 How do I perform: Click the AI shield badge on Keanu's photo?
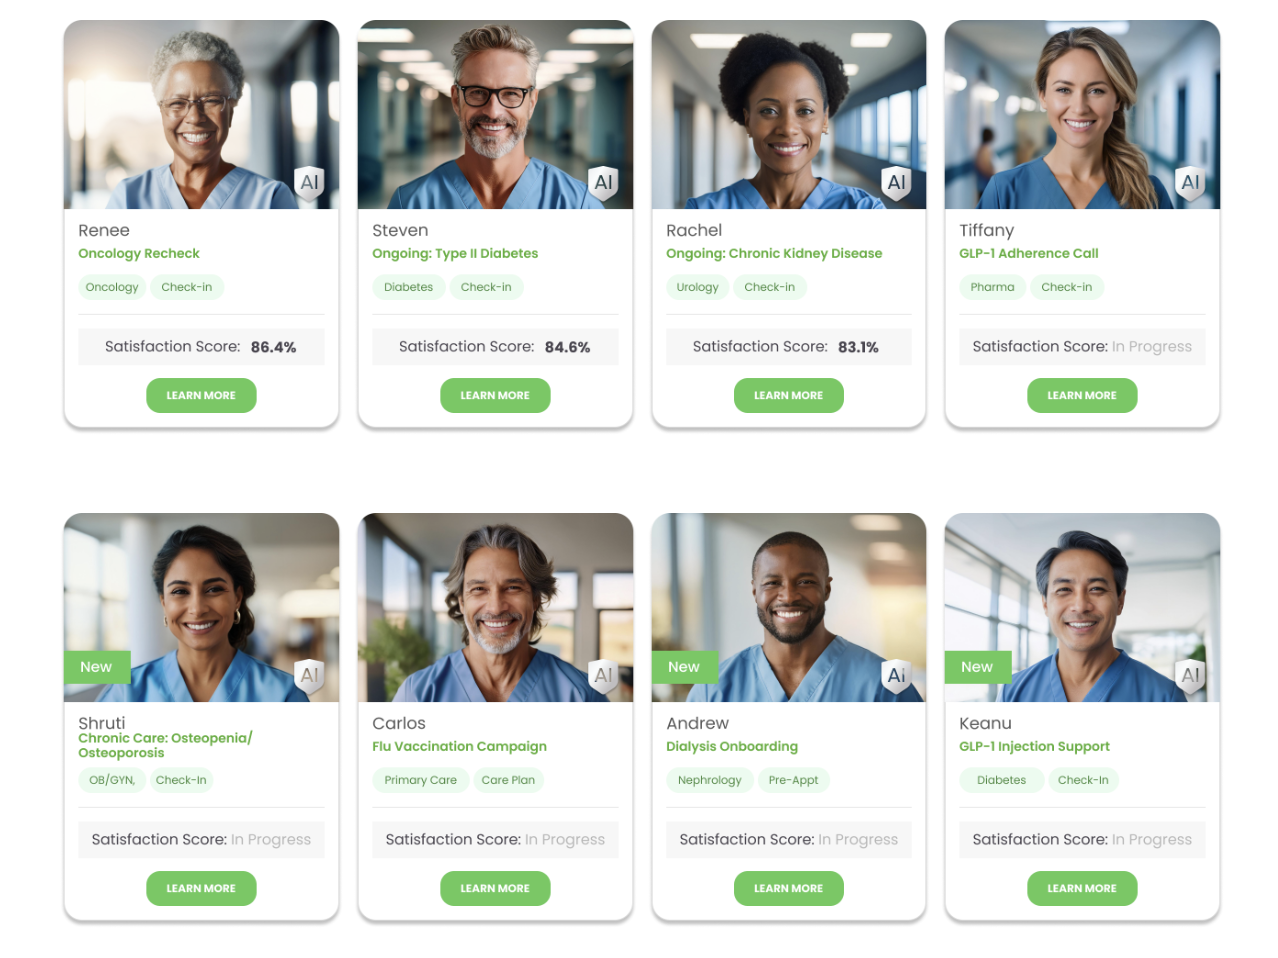point(1190,676)
